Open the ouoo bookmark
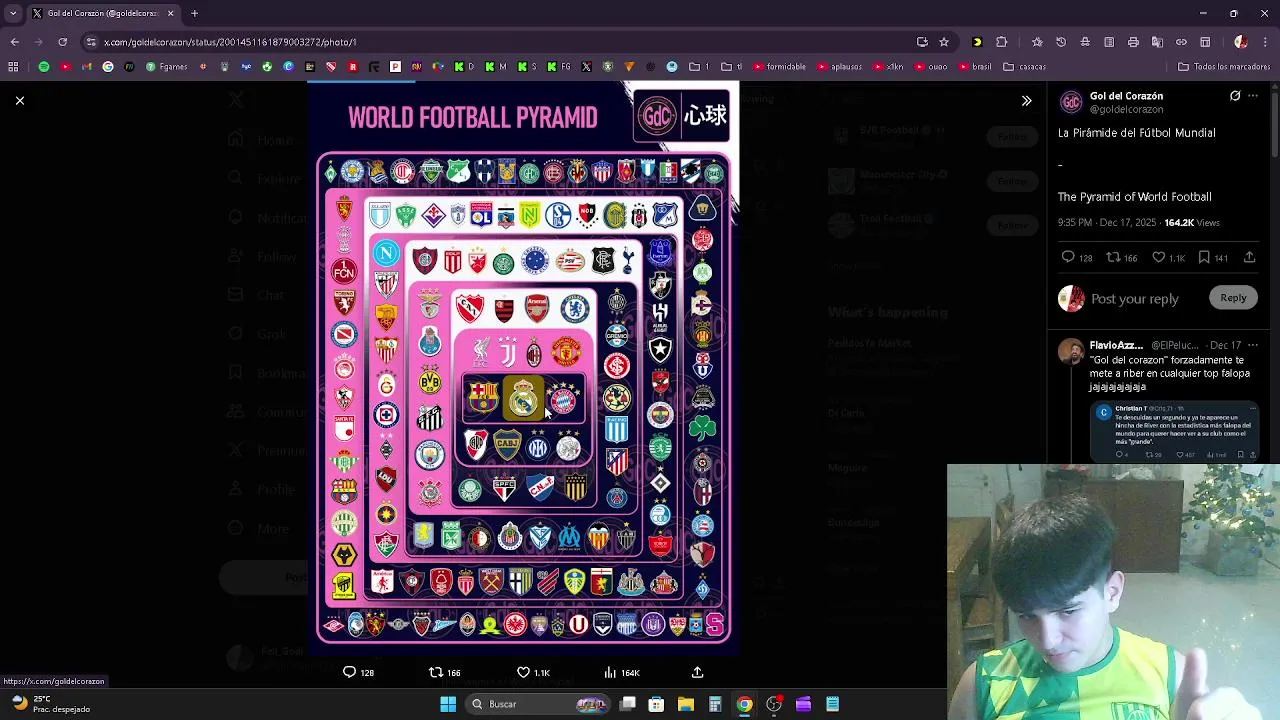Image resolution: width=1280 pixels, height=720 pixels. coord(931,67)
